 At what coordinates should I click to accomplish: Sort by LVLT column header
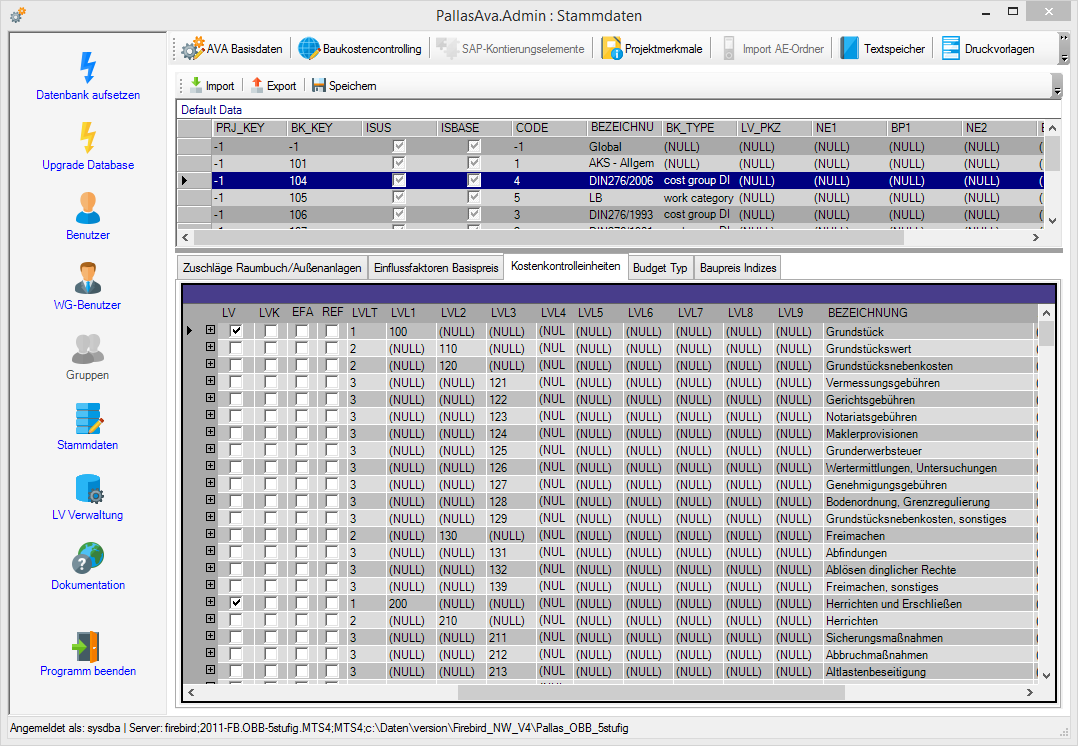click(x=365, y=313)
